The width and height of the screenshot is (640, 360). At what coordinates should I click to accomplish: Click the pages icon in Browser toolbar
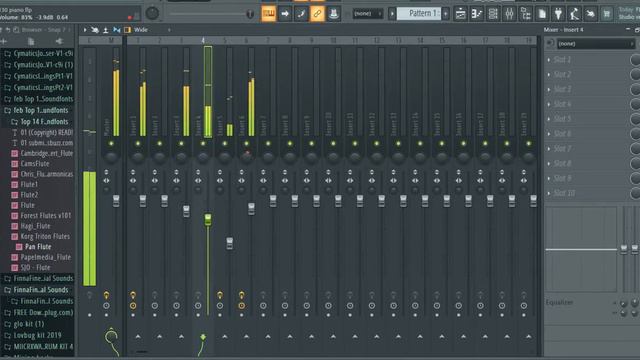click(x=31, y=41)
